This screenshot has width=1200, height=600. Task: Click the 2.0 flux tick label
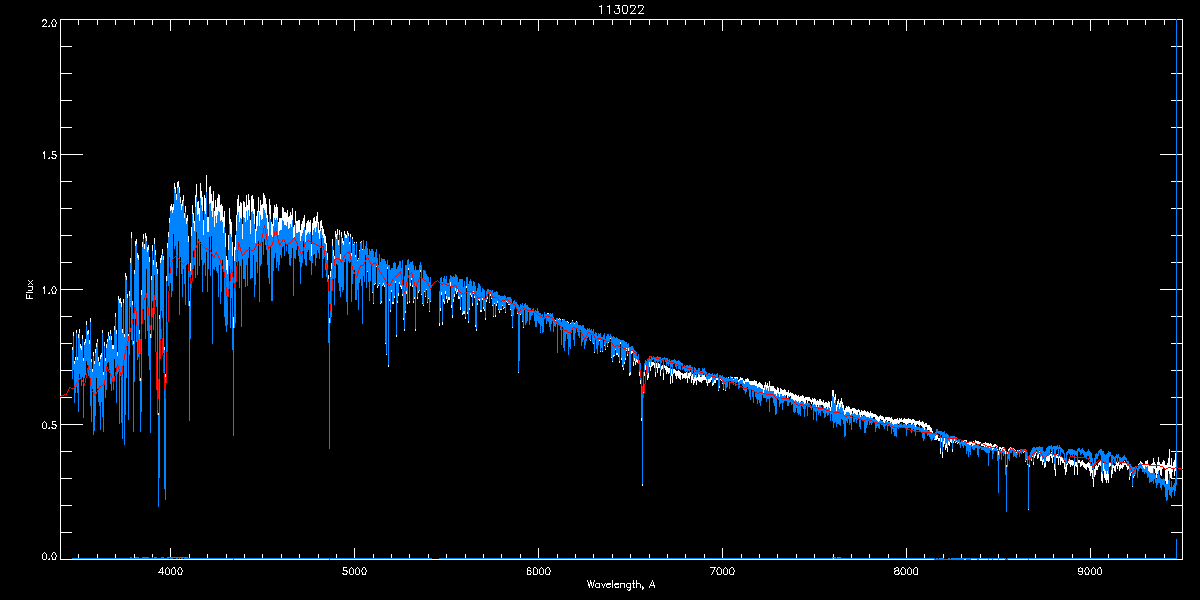click(48, 22)
